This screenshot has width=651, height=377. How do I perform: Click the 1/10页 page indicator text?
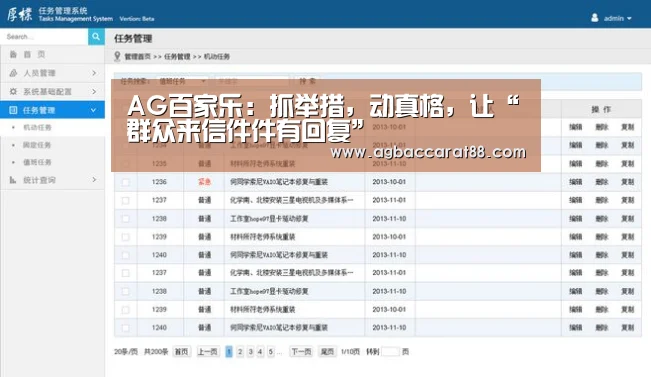[x=350, y=352]
